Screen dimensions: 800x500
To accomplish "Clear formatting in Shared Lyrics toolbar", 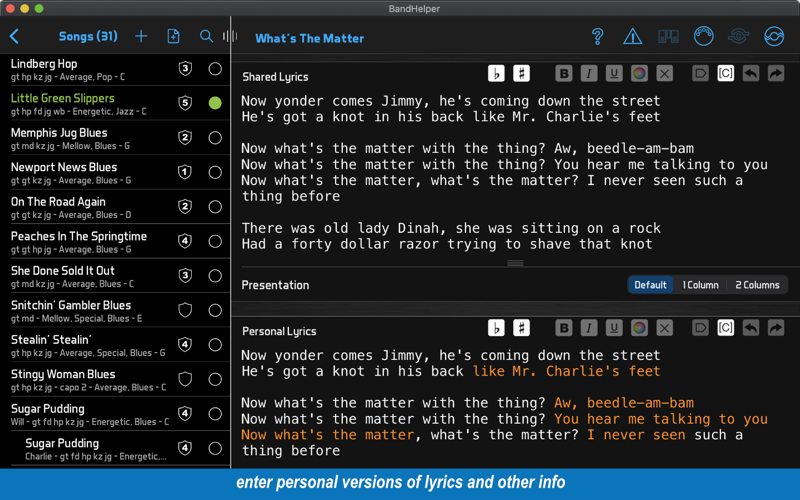I will tap(664, 73).
